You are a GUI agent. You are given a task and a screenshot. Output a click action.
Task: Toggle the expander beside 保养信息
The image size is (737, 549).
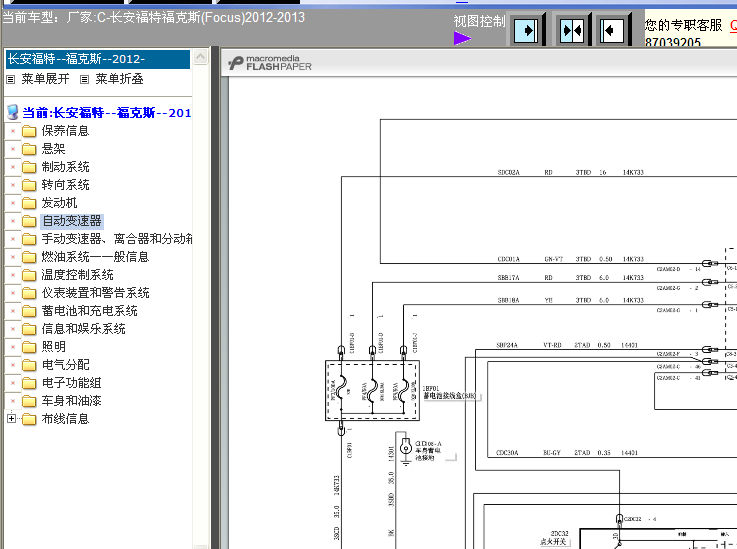coord(13,131)
